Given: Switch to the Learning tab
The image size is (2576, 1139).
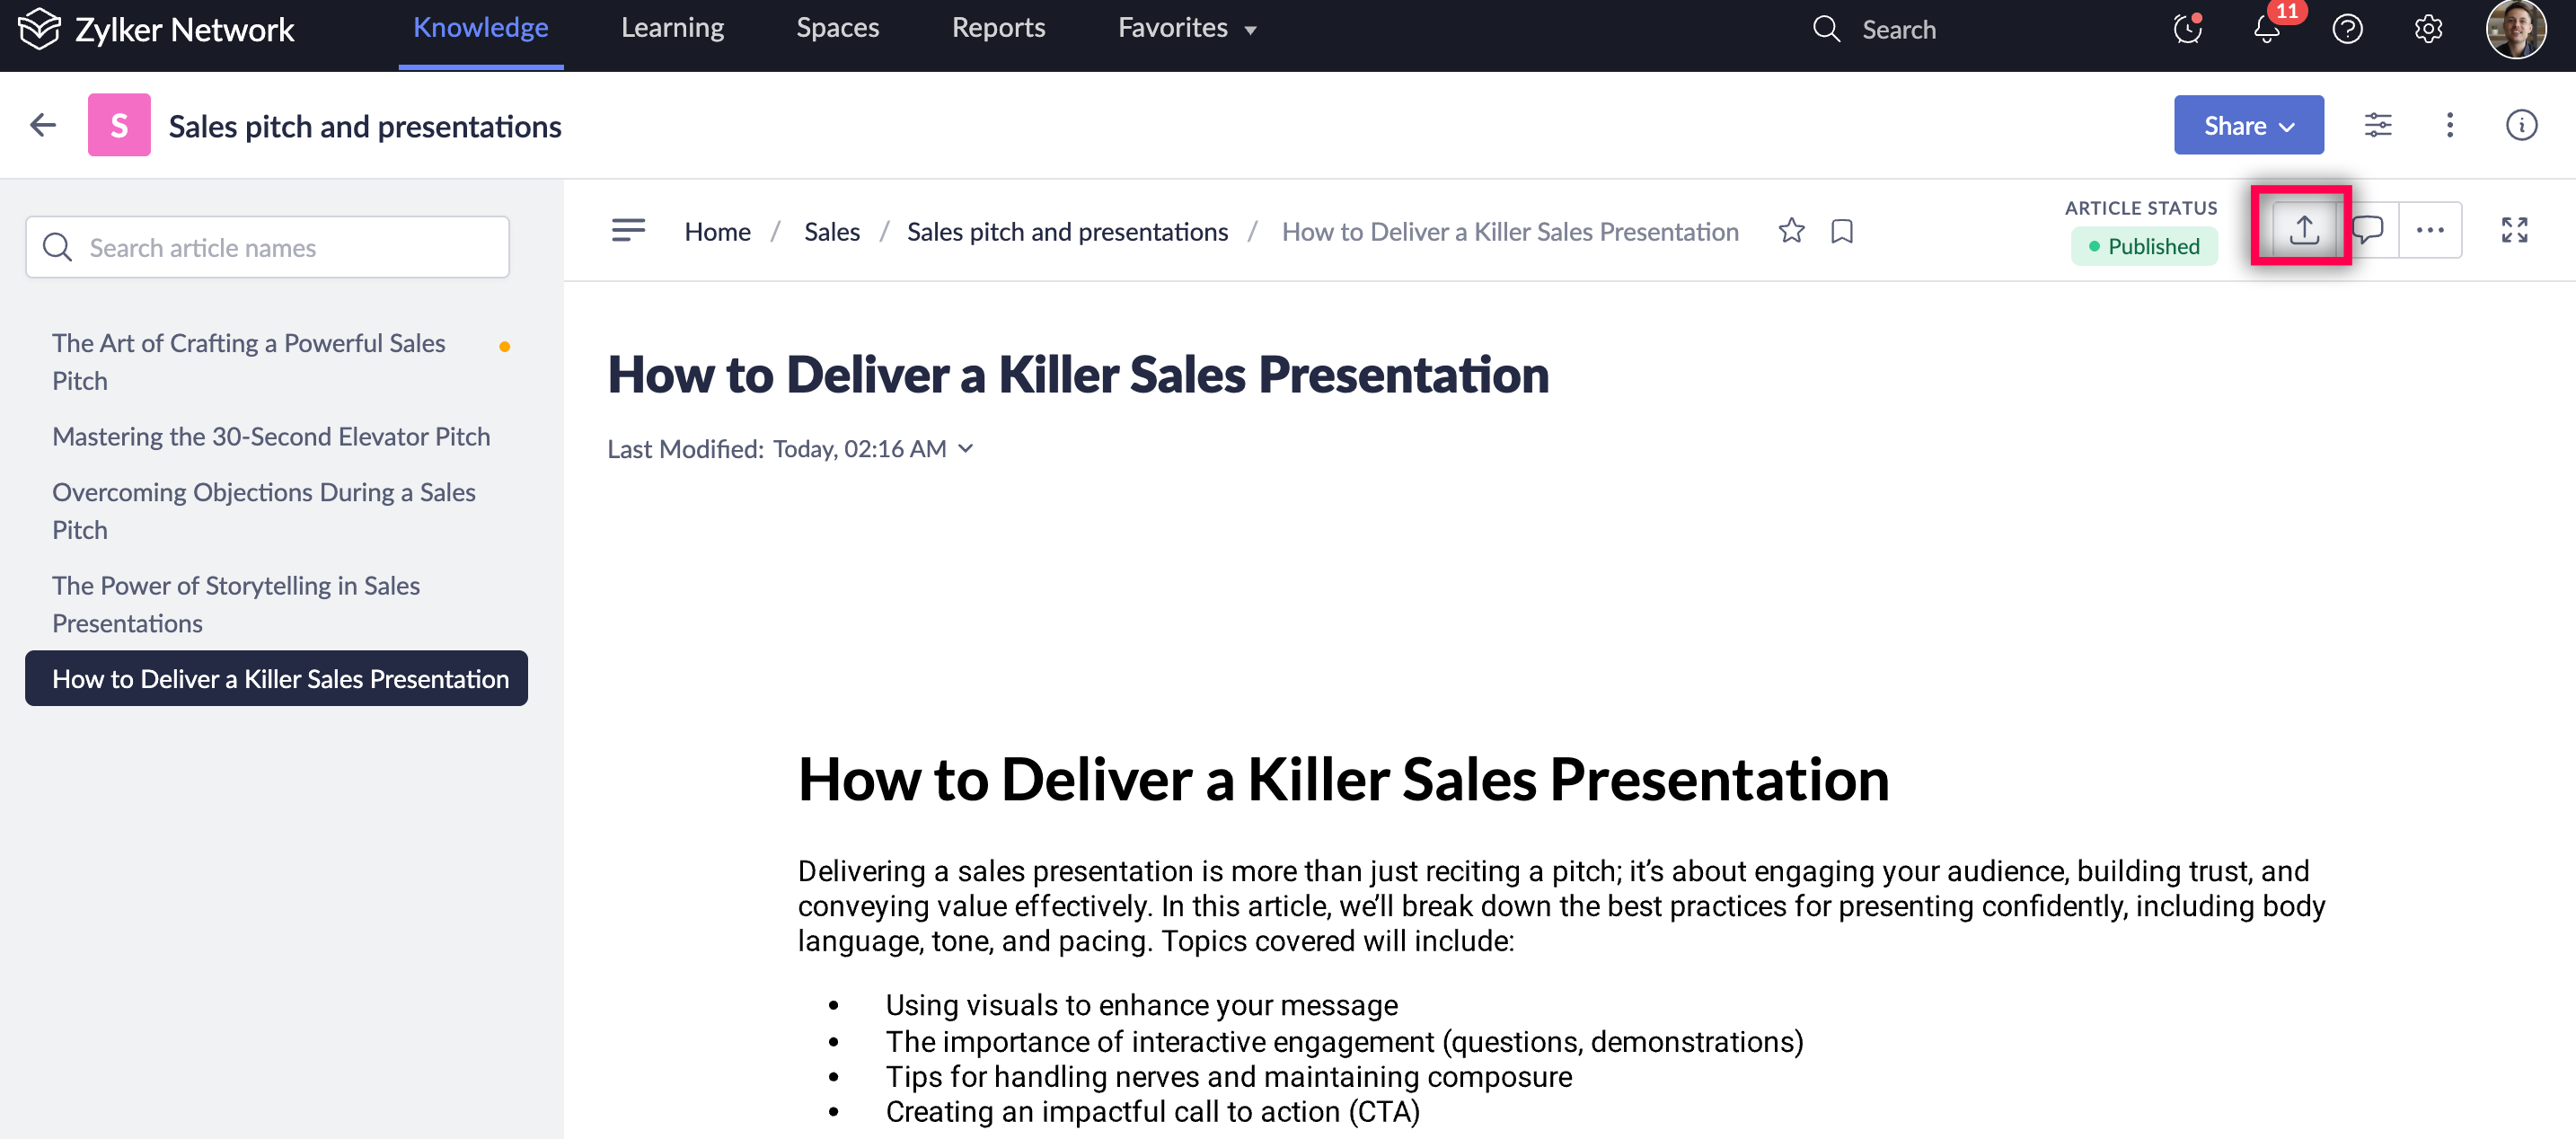Looking at the screenshot, I should [x=672, y=28].
